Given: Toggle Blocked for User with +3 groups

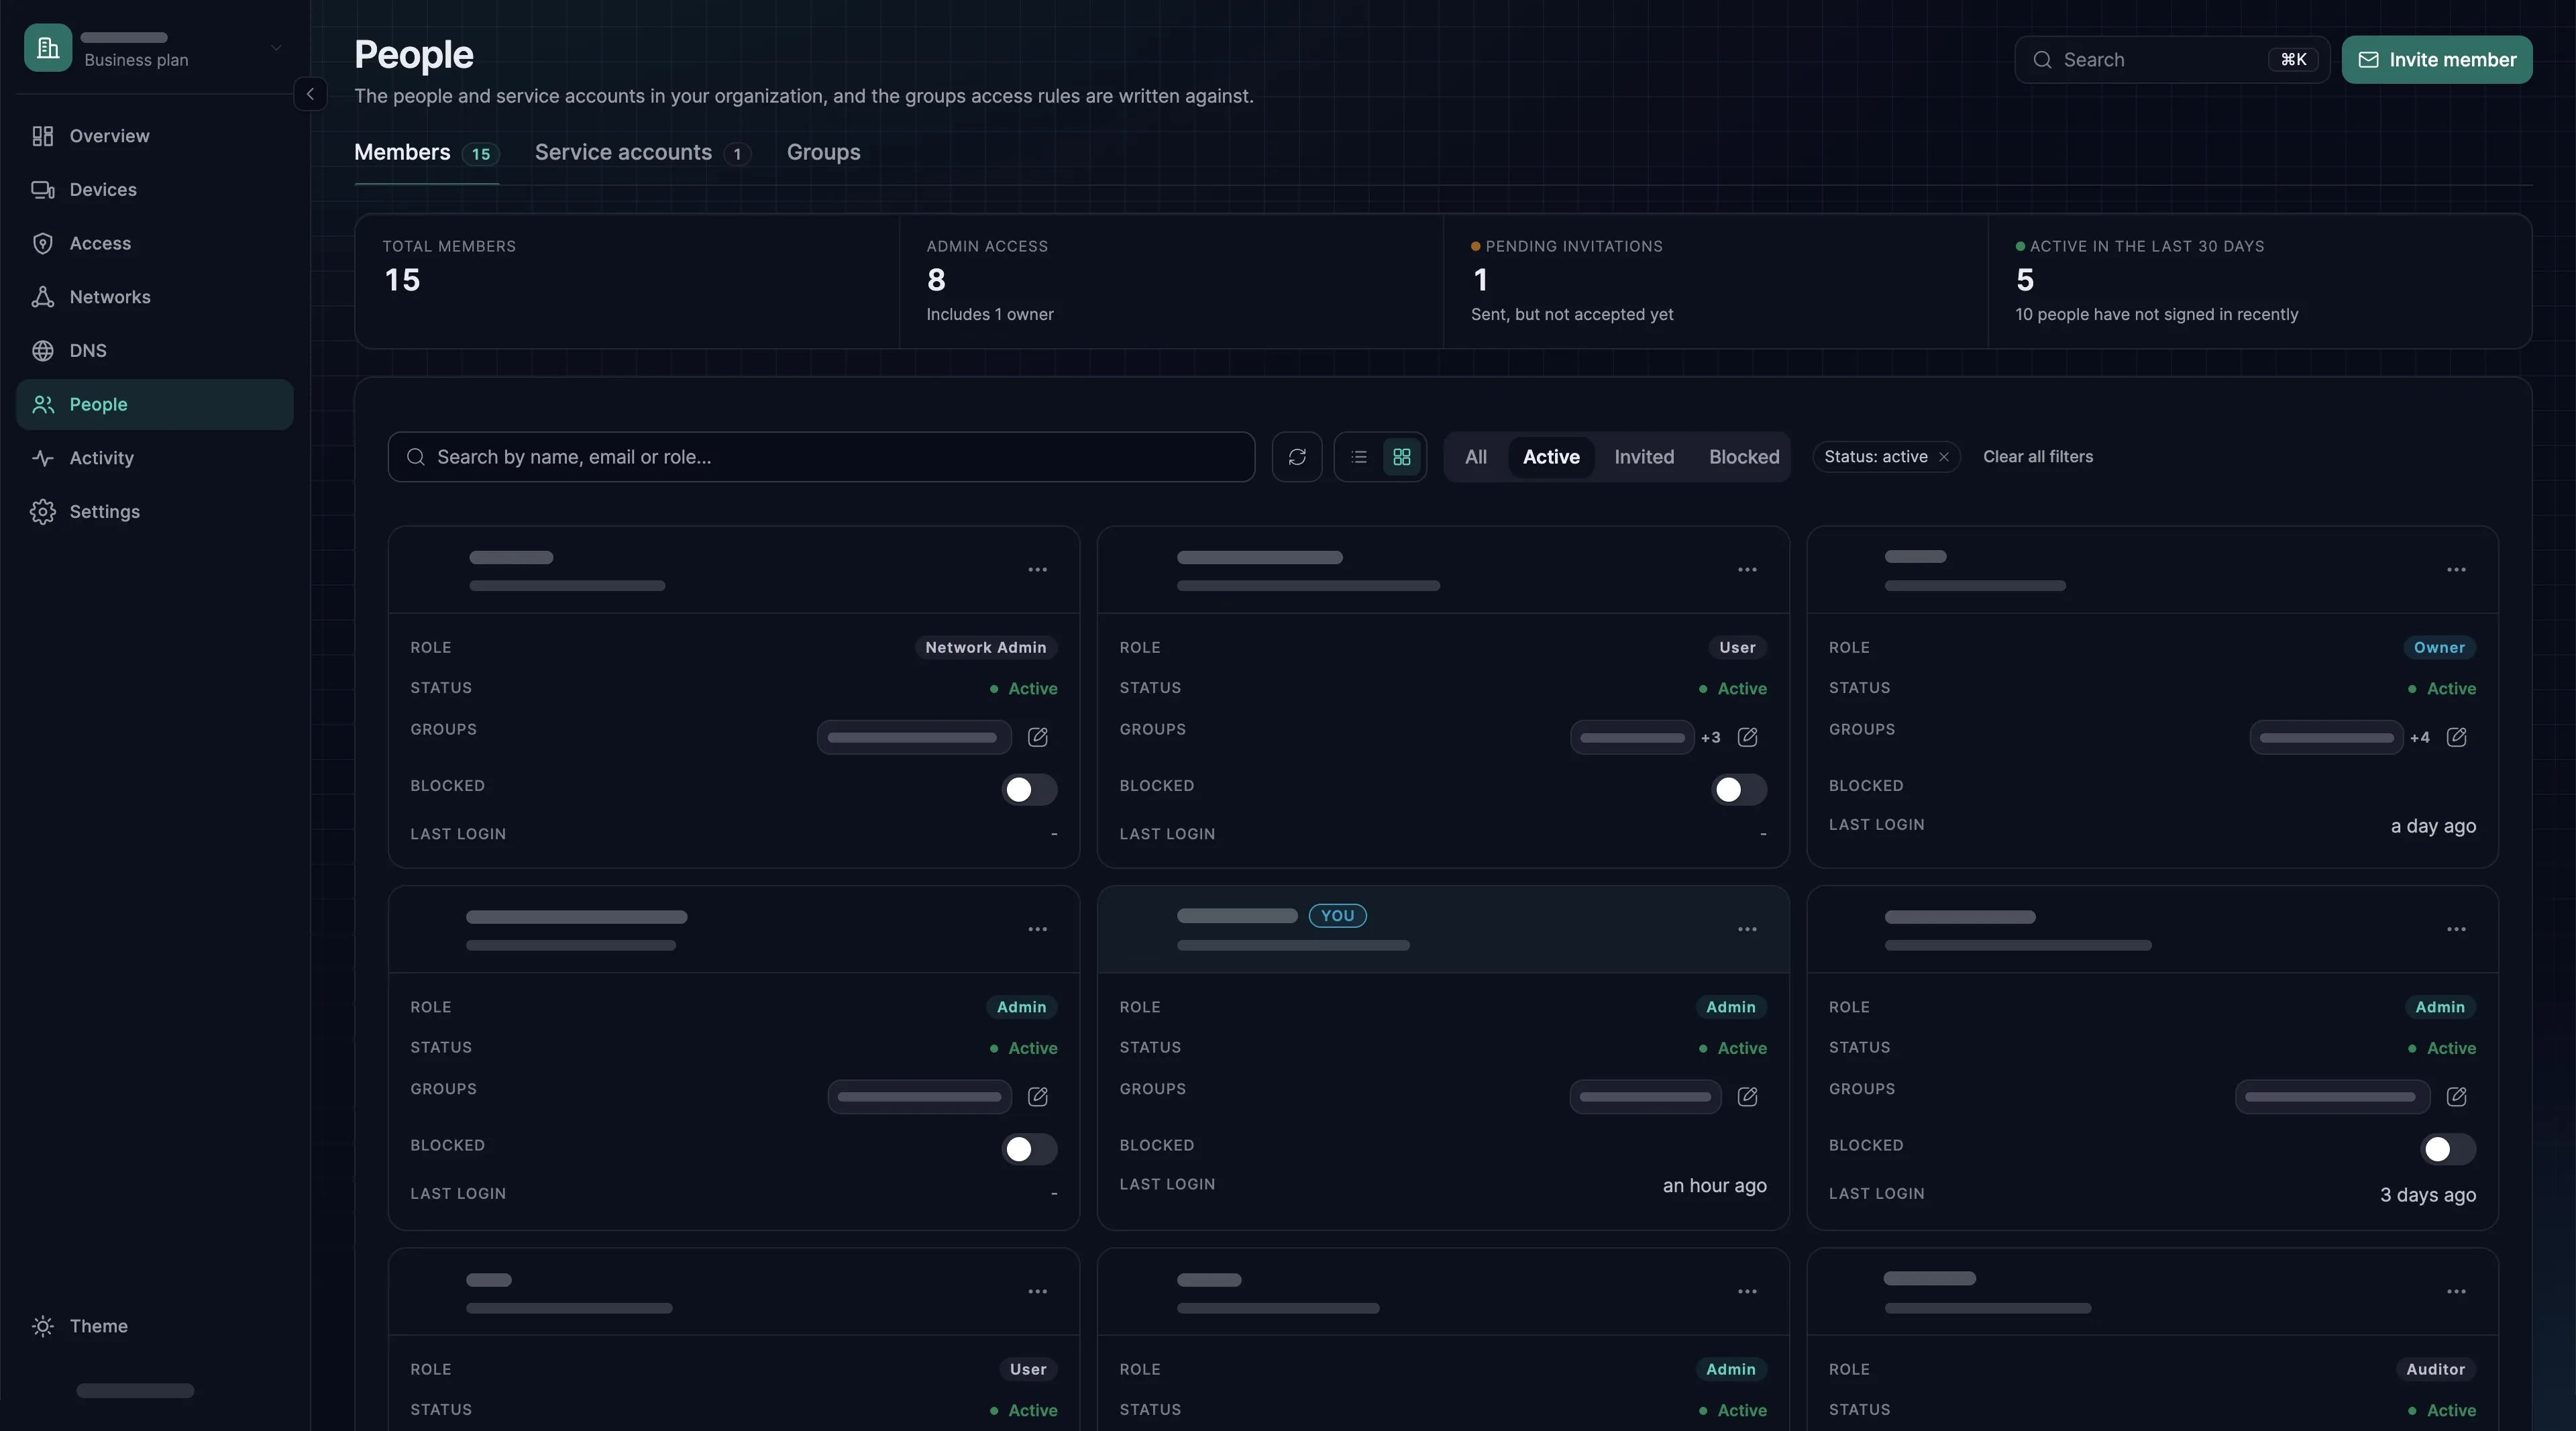Looking at the screenshot, I should pyautogui.click(x=1738, y=790).
